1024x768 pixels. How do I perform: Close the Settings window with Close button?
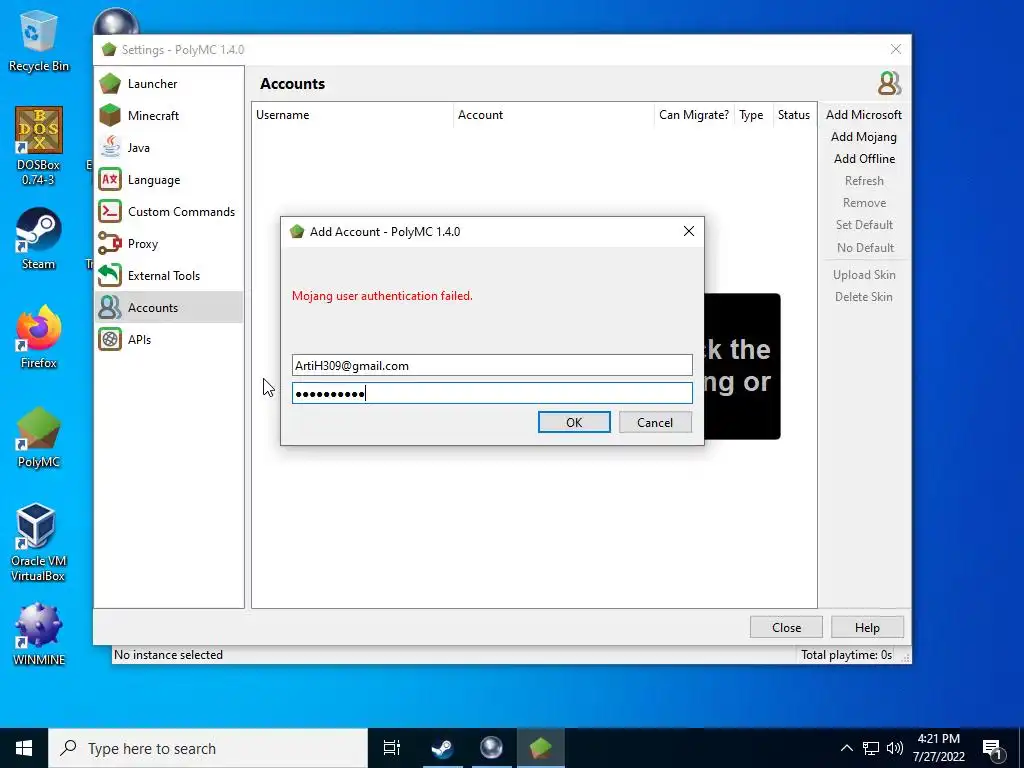pos(786,628)
